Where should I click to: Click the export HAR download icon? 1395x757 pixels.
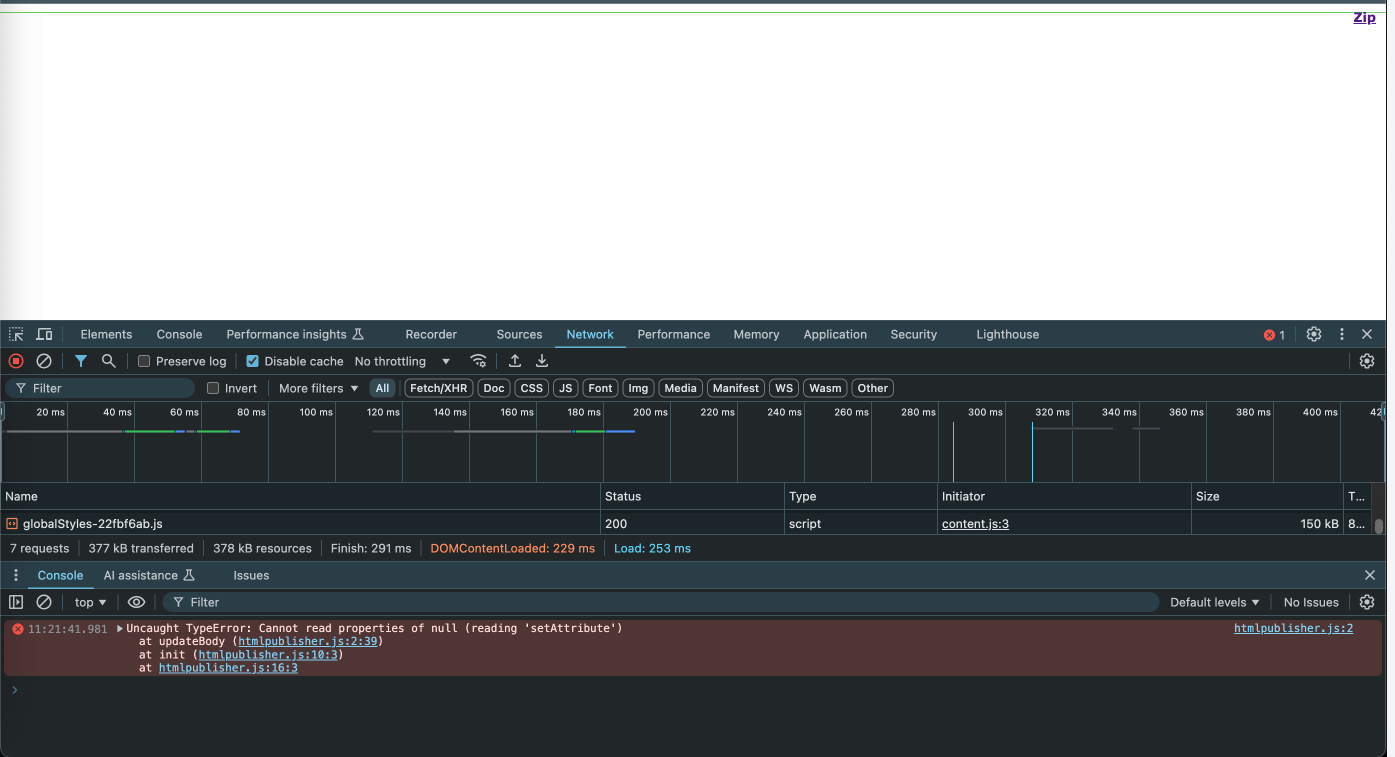(x=542, y=361)
